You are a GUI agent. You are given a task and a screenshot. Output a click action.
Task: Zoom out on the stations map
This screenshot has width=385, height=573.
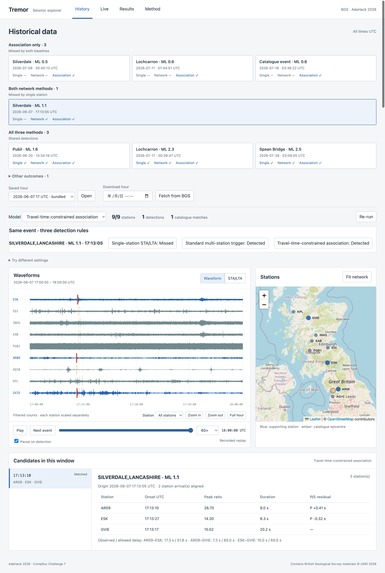(264, 304)
